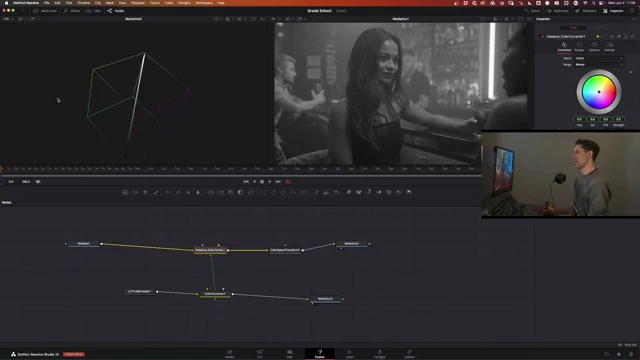Open the Timeline menu

[83, 3]
